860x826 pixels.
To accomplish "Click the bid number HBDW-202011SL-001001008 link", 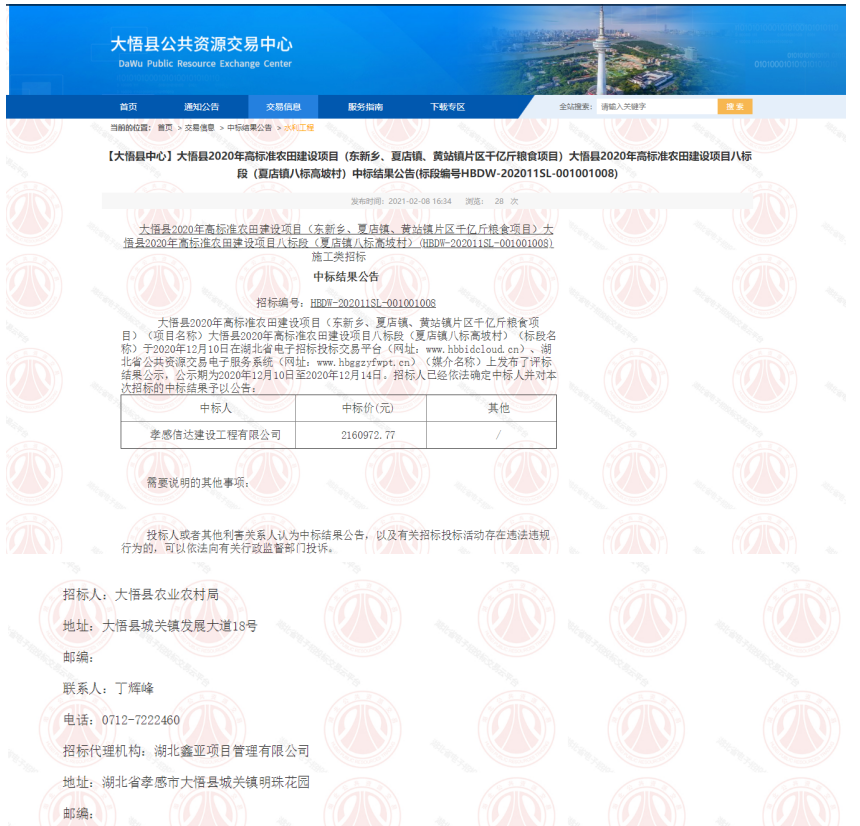I will pyautogui.click(x=372, y=302).
